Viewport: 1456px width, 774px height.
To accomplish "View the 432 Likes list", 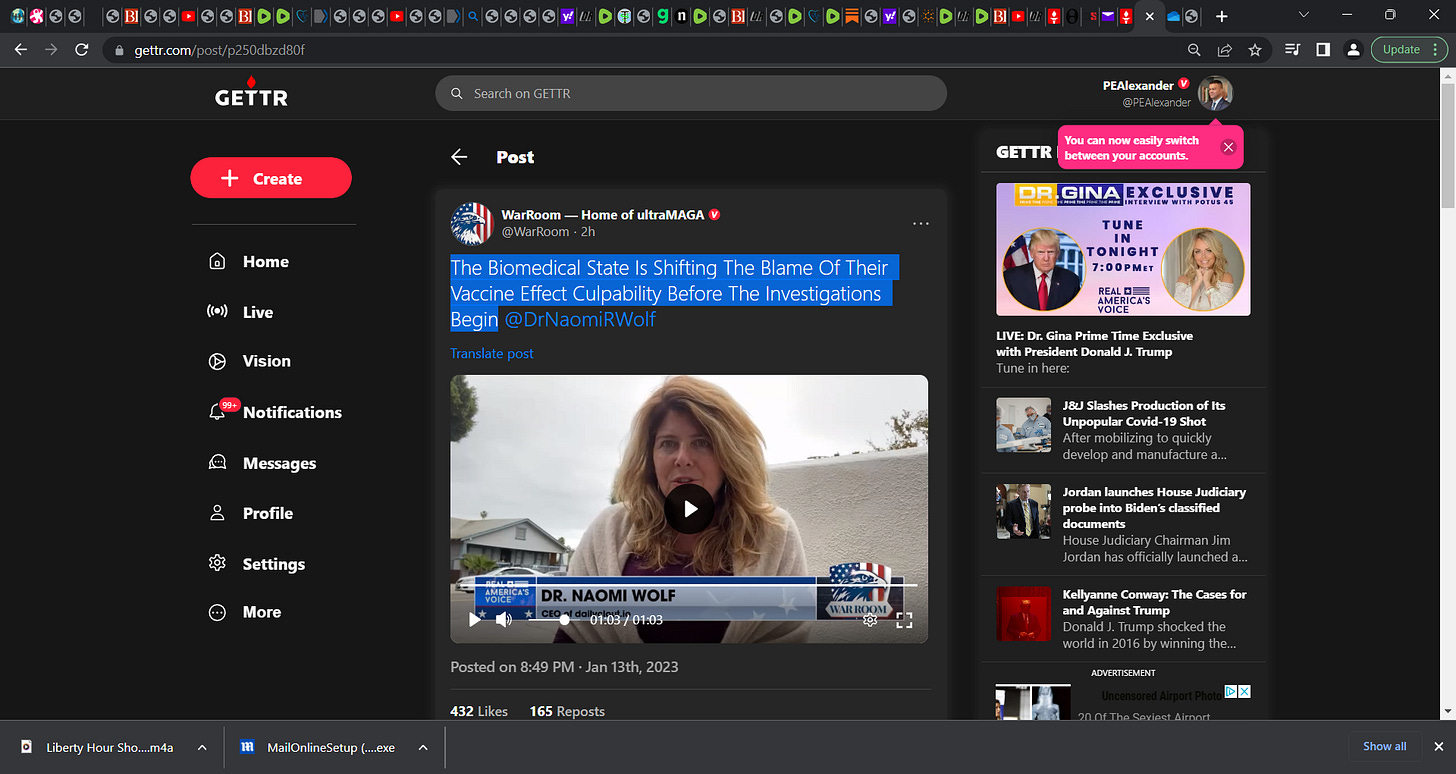I will 479,711.
